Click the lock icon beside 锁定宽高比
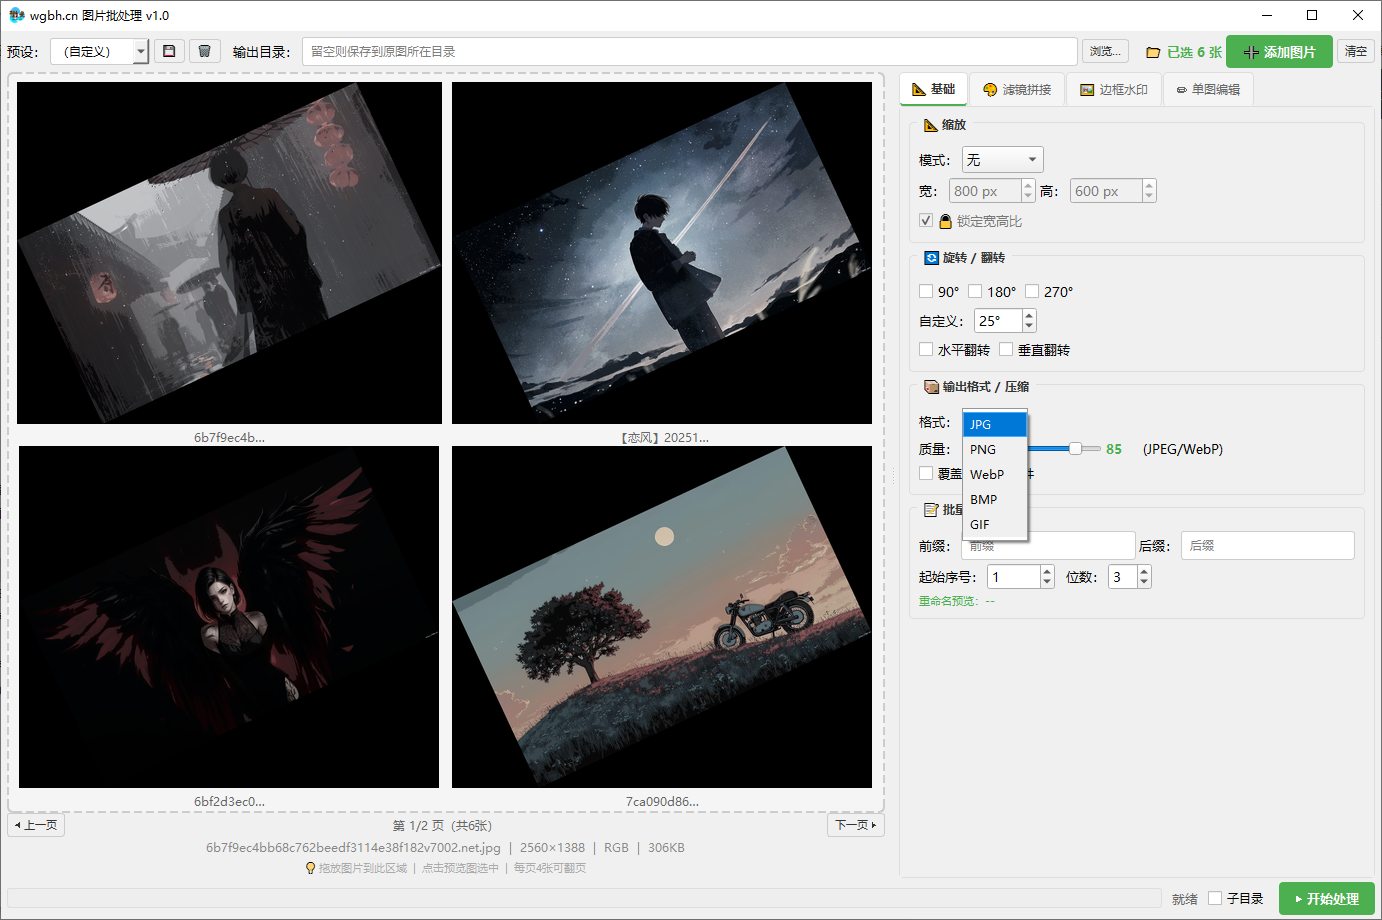This screenshot has width=1382, height=920. (945, 221)
